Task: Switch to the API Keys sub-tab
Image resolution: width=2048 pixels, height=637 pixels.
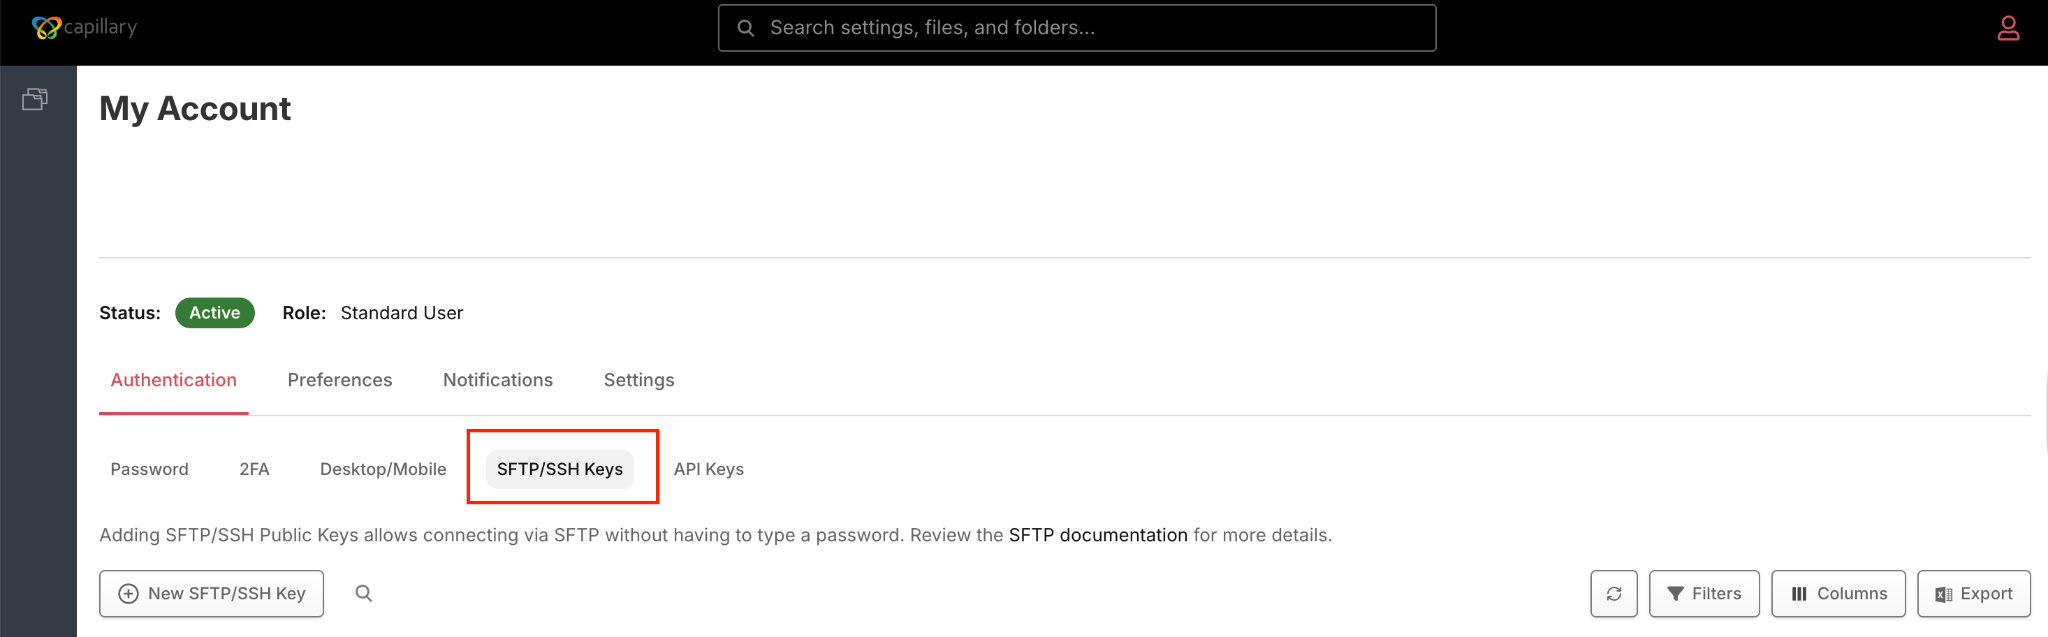Action: tap(709, 469)
